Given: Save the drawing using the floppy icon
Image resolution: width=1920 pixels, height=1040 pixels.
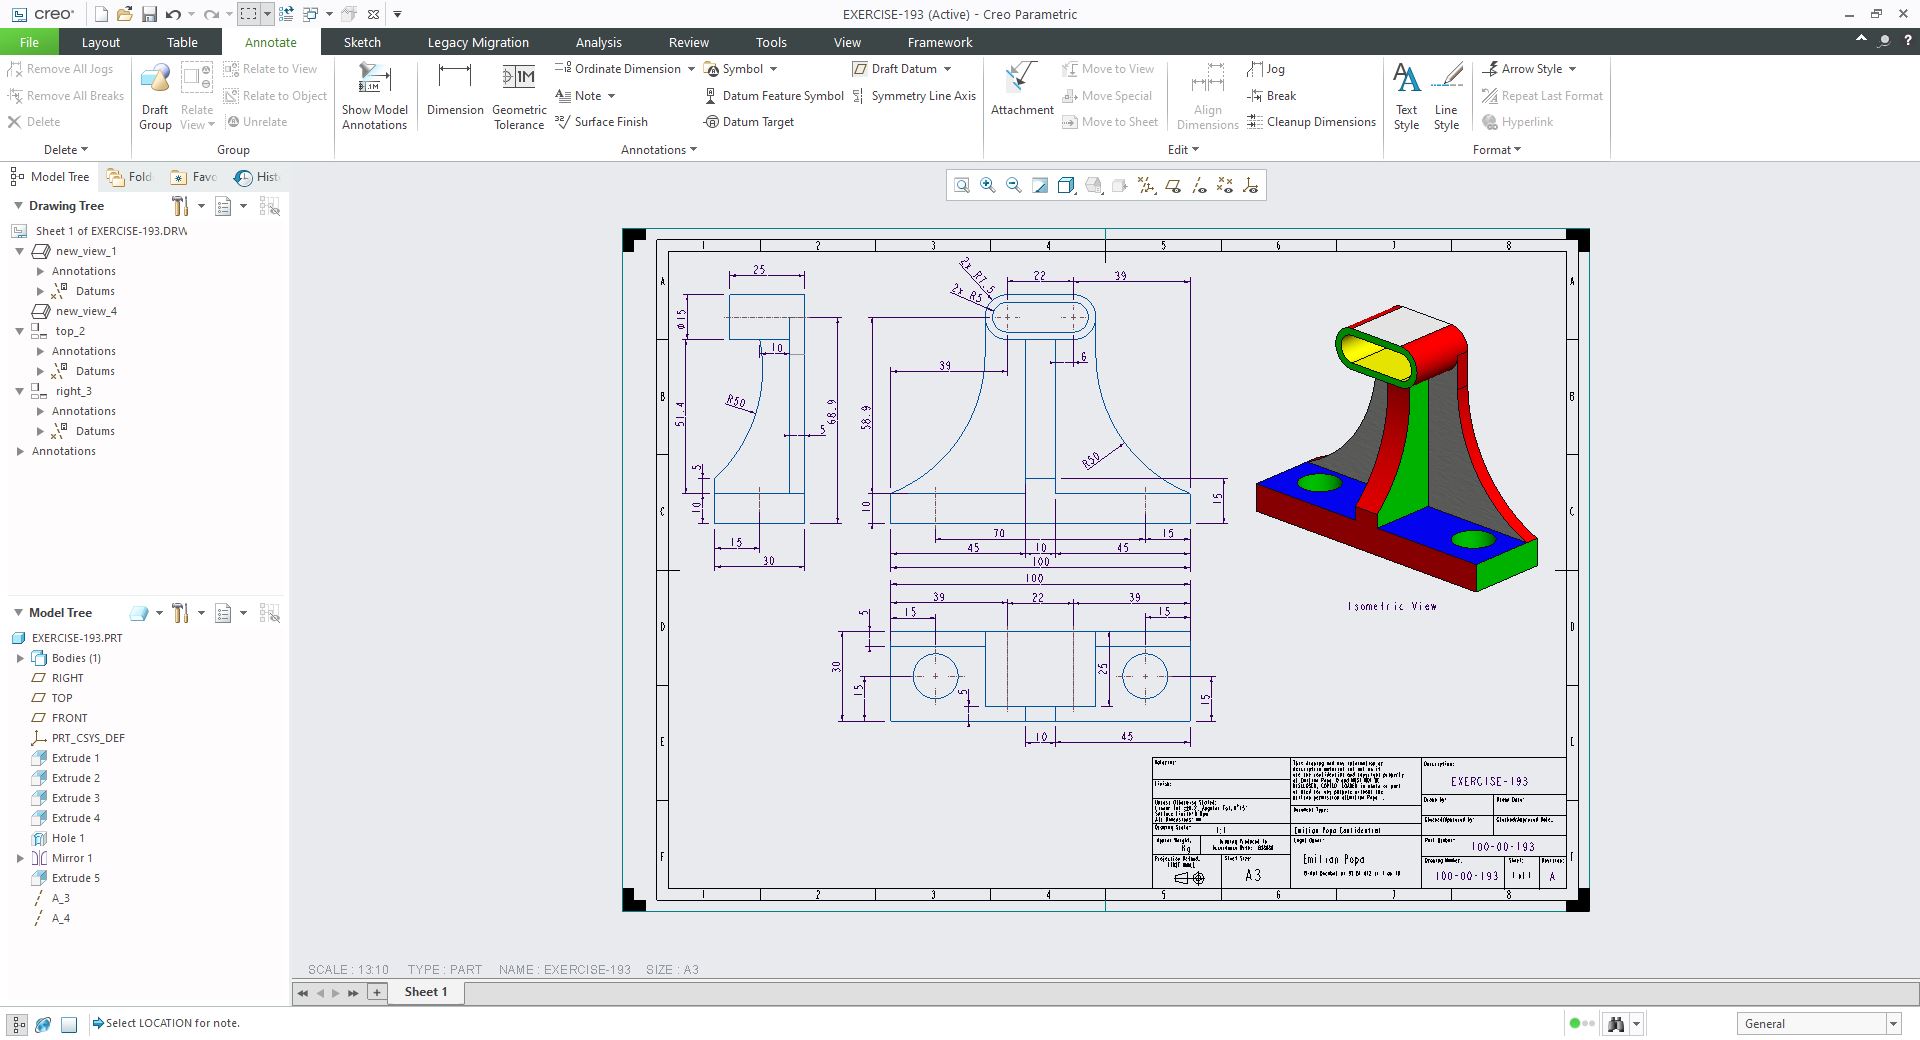Looking at the screenshot, I should pyautogui.click(x=149, y=14).
